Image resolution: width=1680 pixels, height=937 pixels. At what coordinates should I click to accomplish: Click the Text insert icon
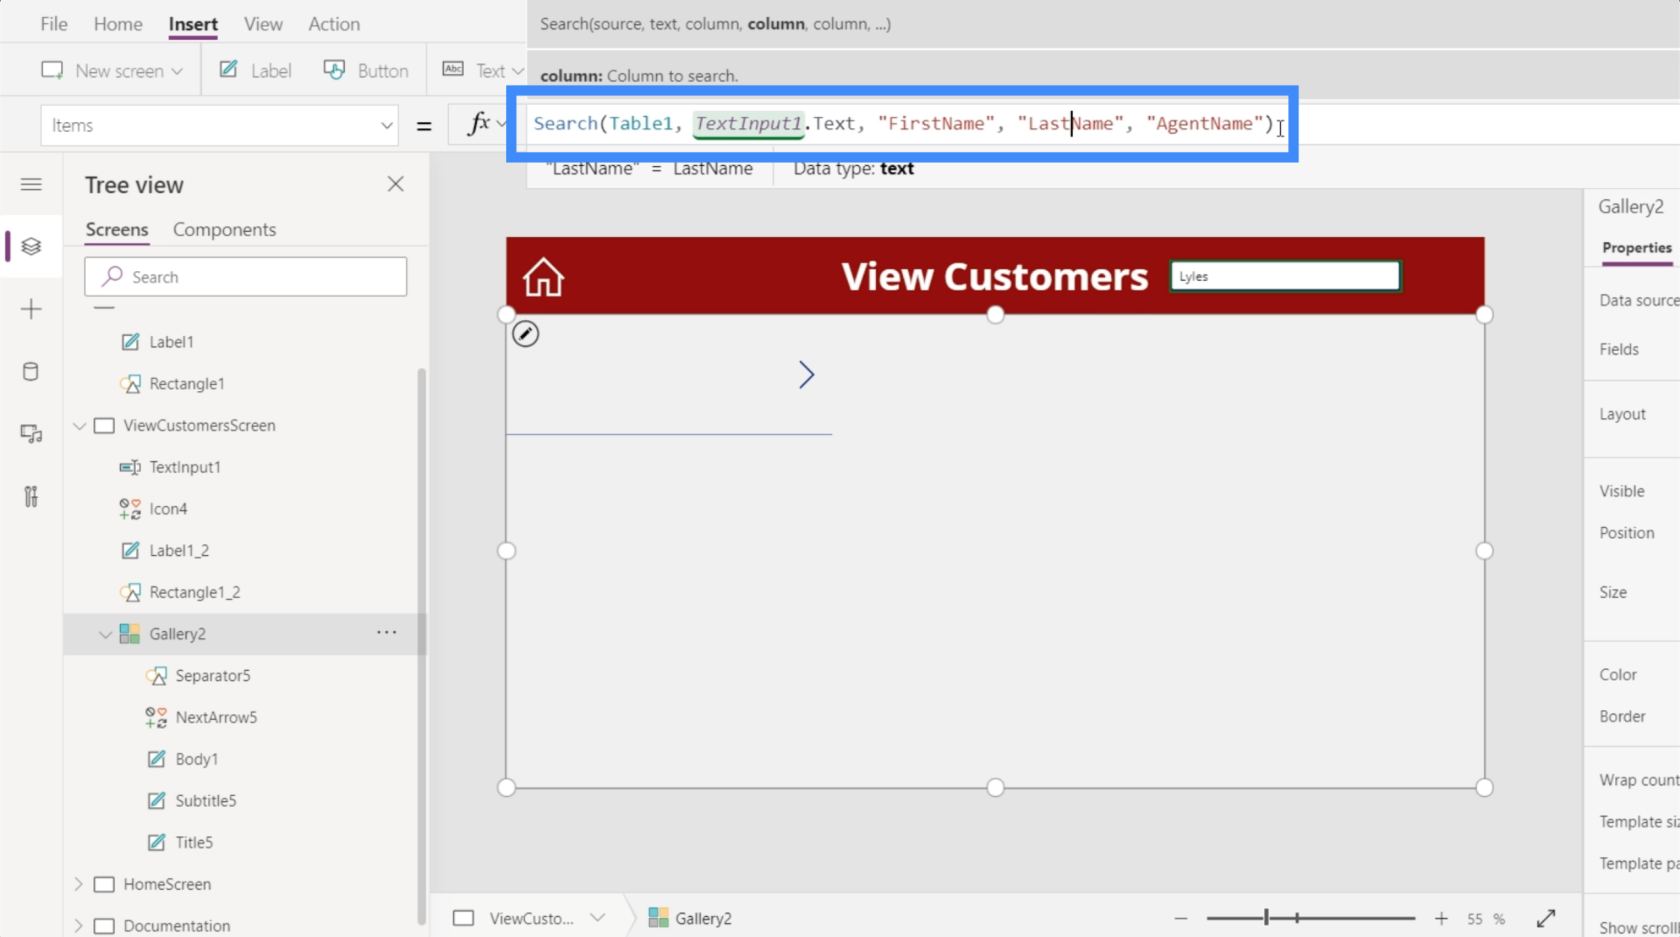tap(453, 69)
